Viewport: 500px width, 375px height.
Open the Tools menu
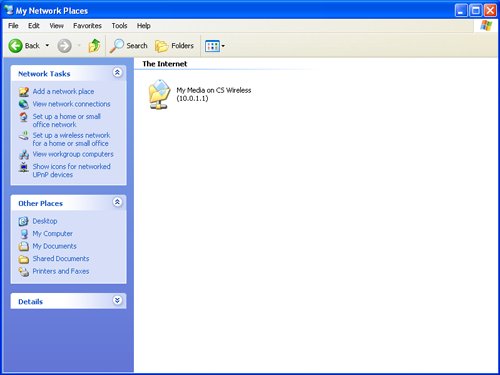119,26
